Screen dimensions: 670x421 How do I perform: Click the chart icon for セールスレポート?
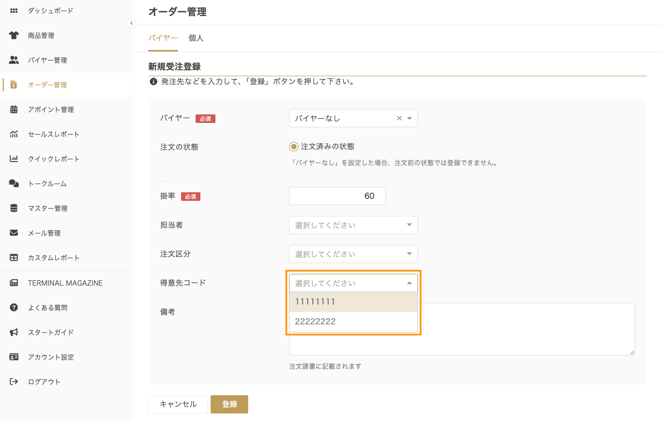14,134
